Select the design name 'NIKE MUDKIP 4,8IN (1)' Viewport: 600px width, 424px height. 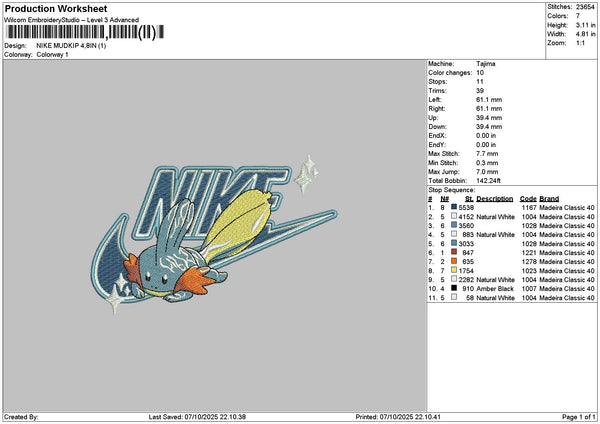coord(71,46)
